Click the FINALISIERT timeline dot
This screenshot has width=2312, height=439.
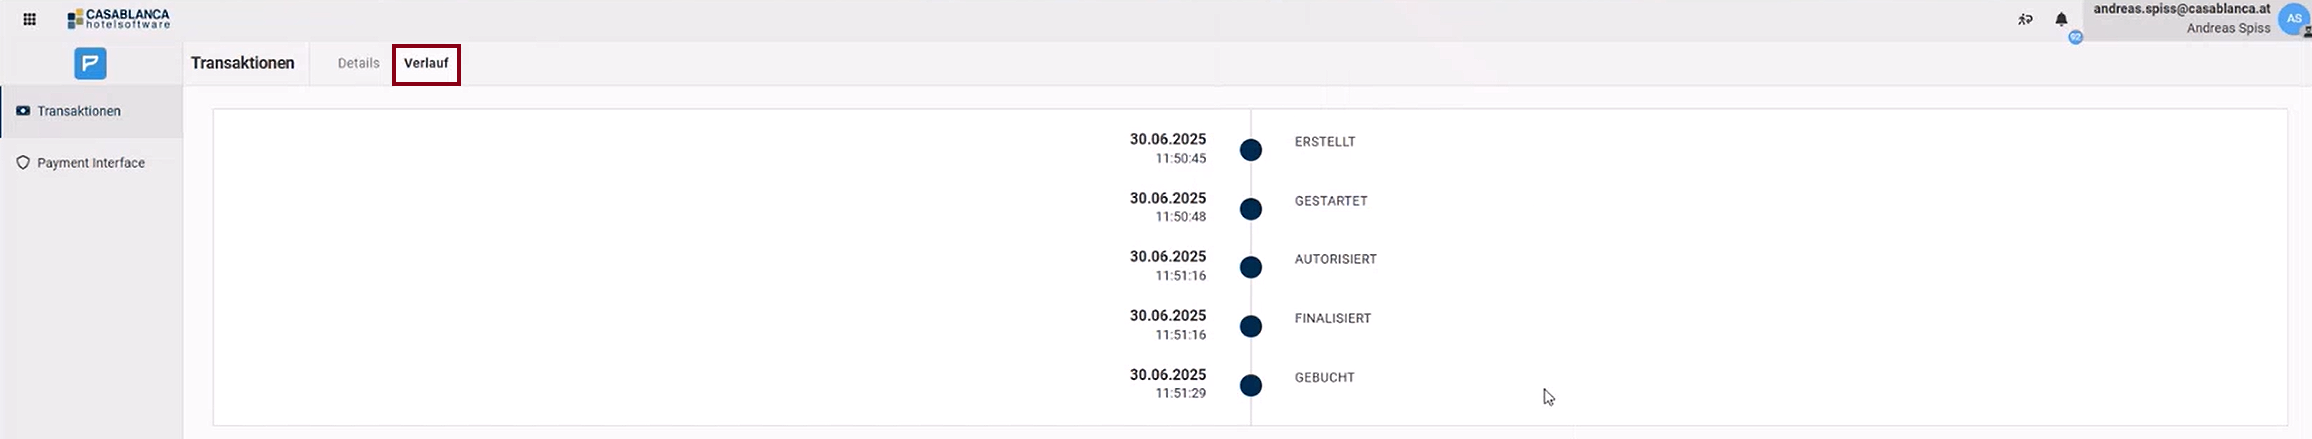point(1250,326)
